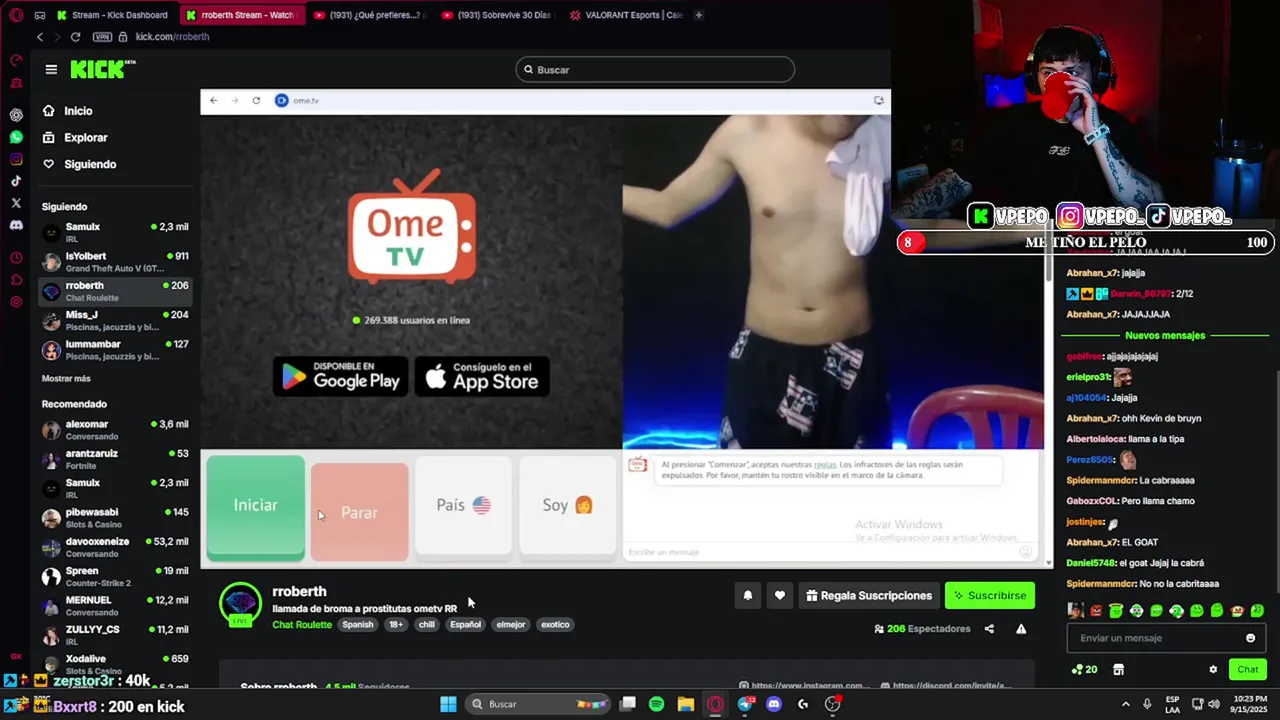1280x720 pixels.
Task: Open chat settings gear
Action: point(1213,670)
